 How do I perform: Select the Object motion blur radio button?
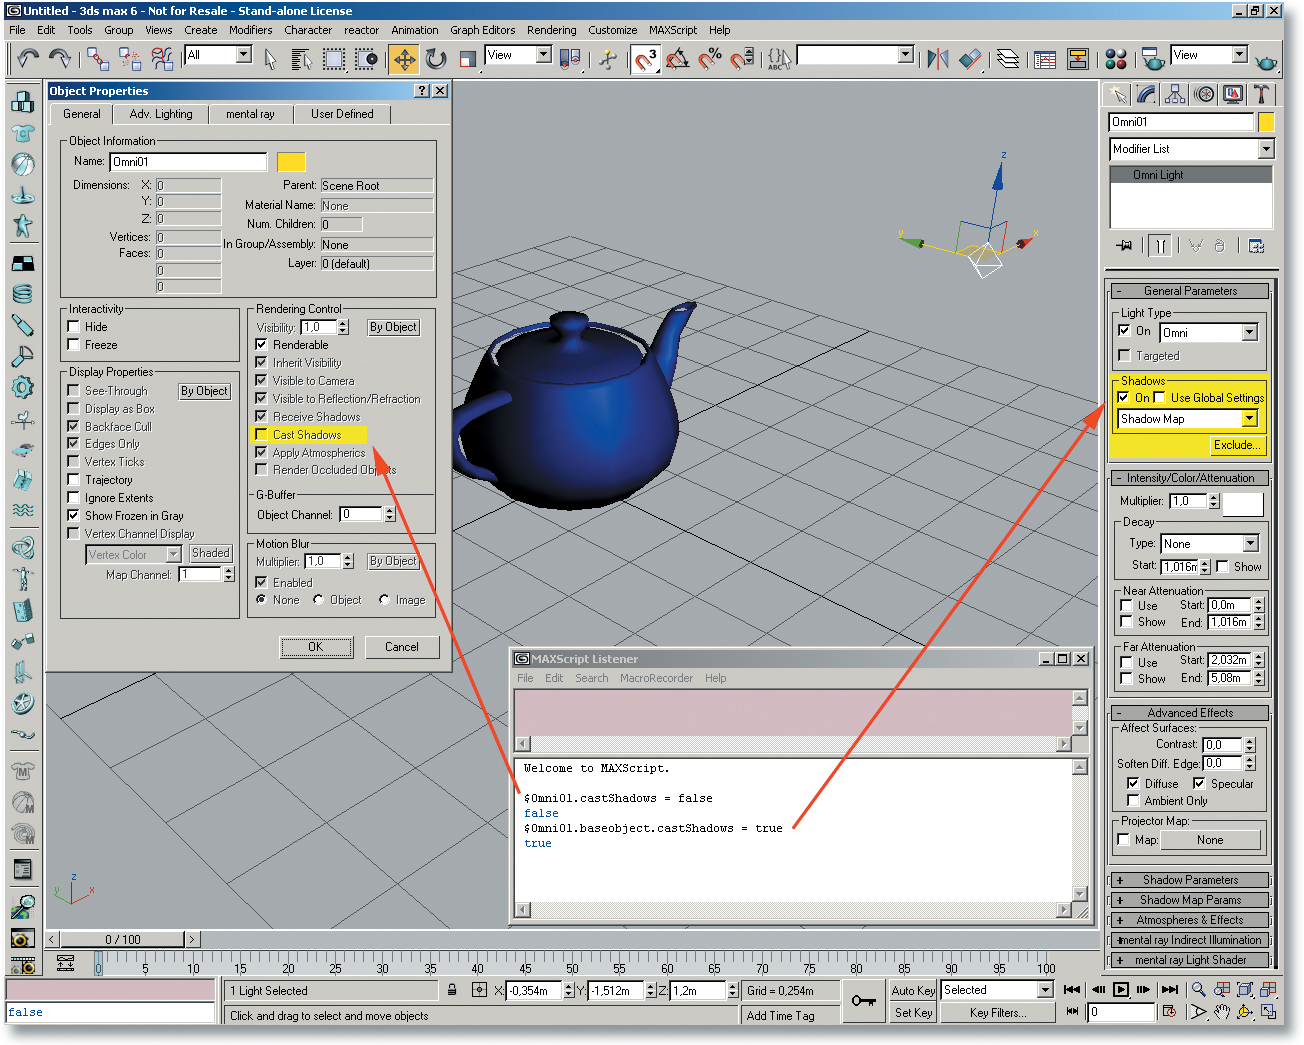point(319,600)
